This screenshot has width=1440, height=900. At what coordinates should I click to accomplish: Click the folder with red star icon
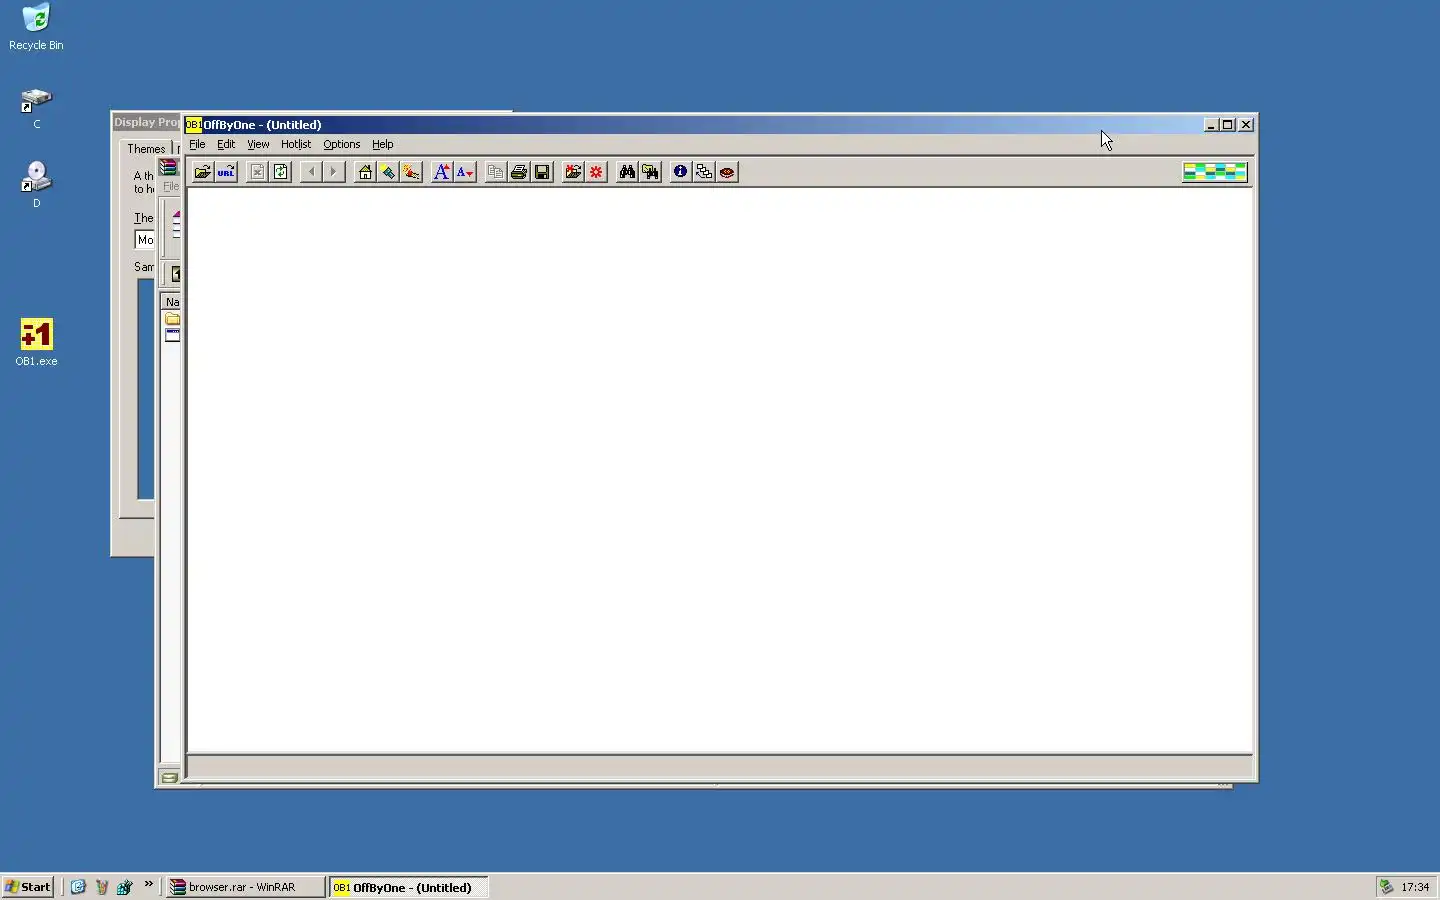click(573, 172)
